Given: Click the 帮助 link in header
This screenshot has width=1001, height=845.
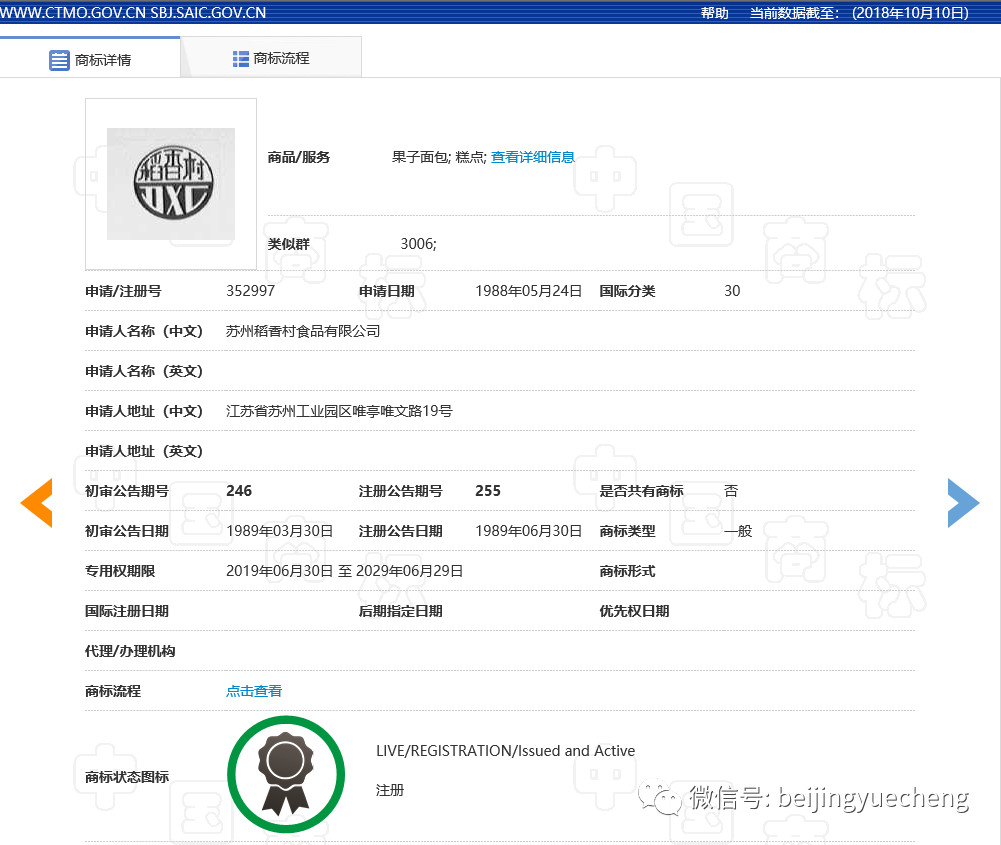Looking at the screenshot, I should (714, 13).
